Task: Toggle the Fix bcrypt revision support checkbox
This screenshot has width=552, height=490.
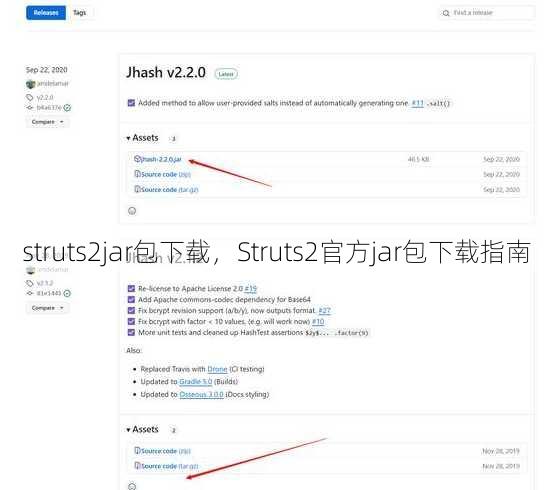Action: tap(131, 310)
